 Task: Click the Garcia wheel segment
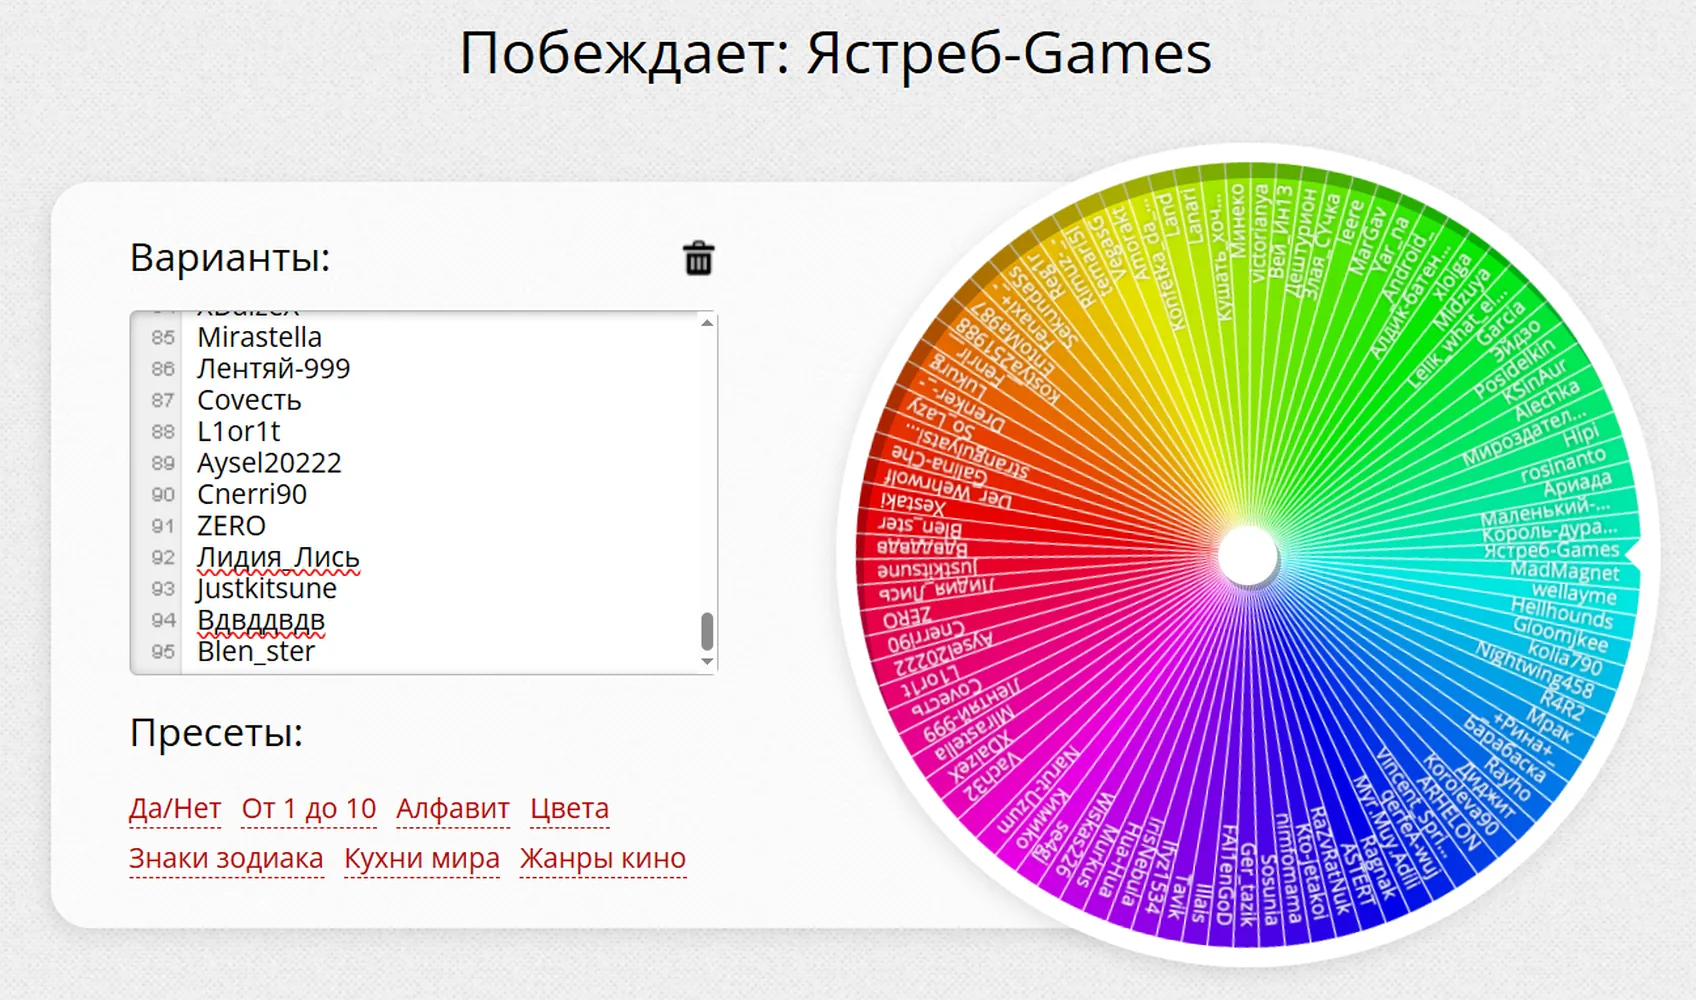pos(1500,324)
